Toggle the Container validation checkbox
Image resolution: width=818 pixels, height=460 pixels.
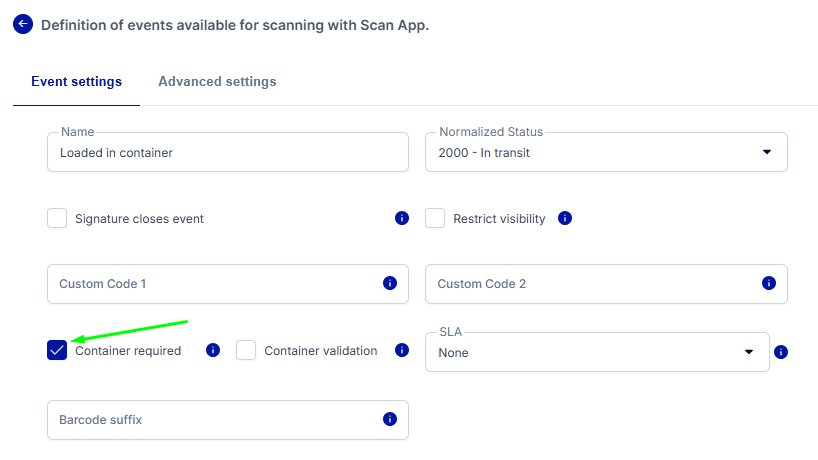point(246,350)
